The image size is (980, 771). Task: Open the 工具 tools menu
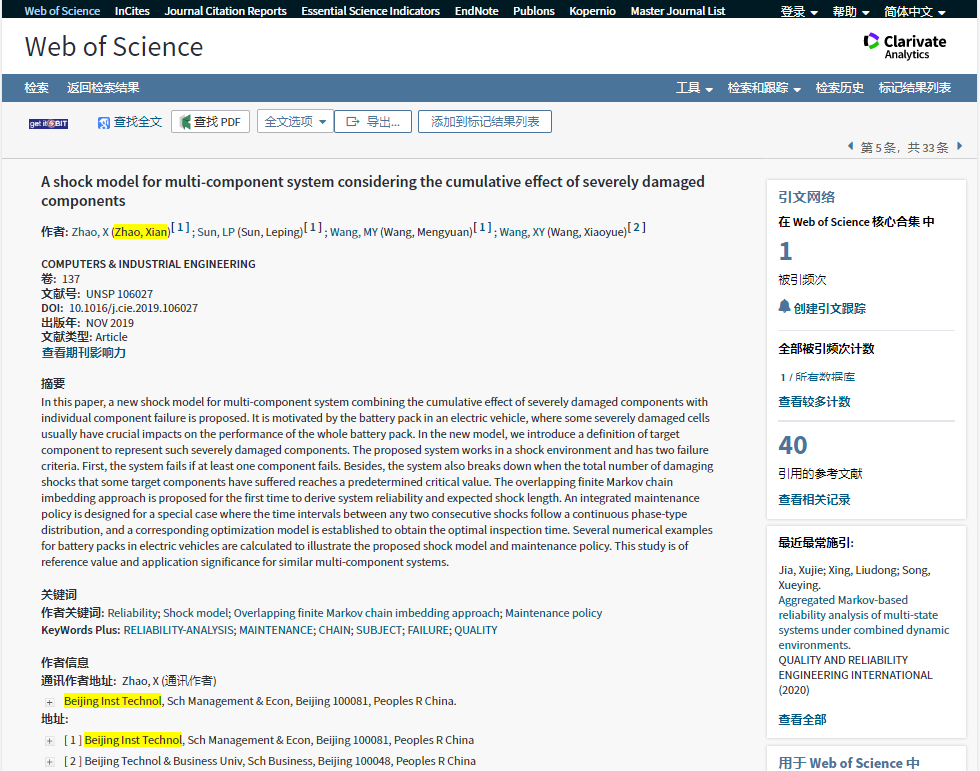694,88
